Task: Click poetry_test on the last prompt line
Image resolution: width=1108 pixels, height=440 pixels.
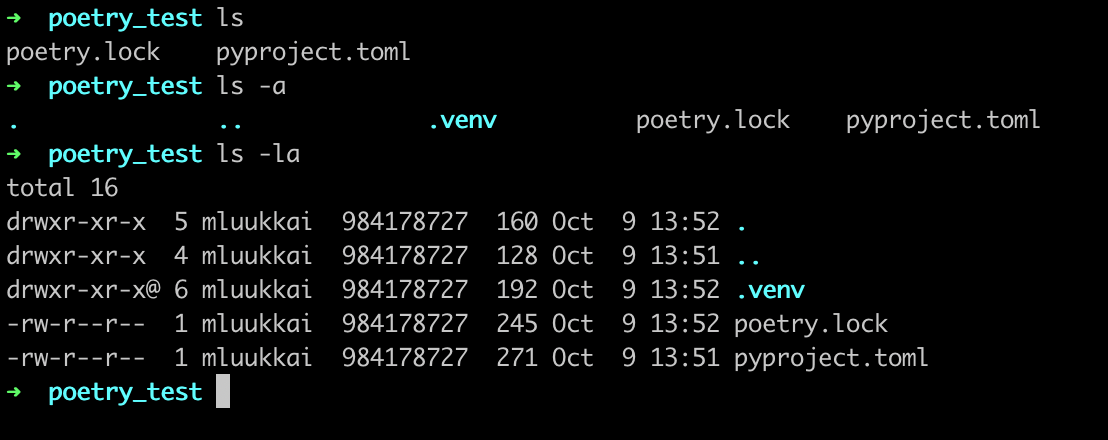Action: tap(125, 391)
